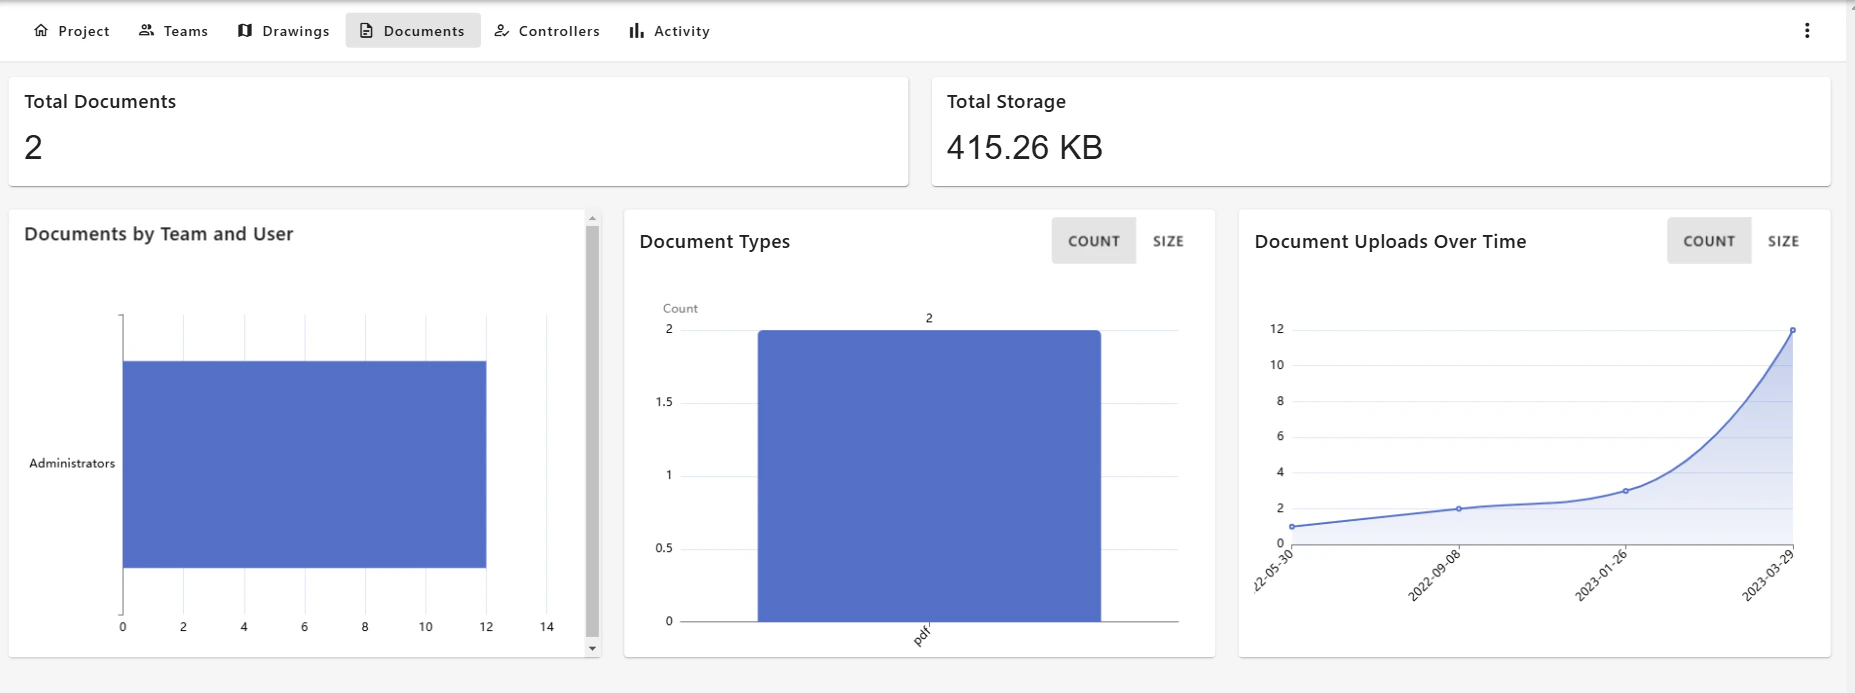
Task: Click the Document Types title
Action: (x=714, y=242)
